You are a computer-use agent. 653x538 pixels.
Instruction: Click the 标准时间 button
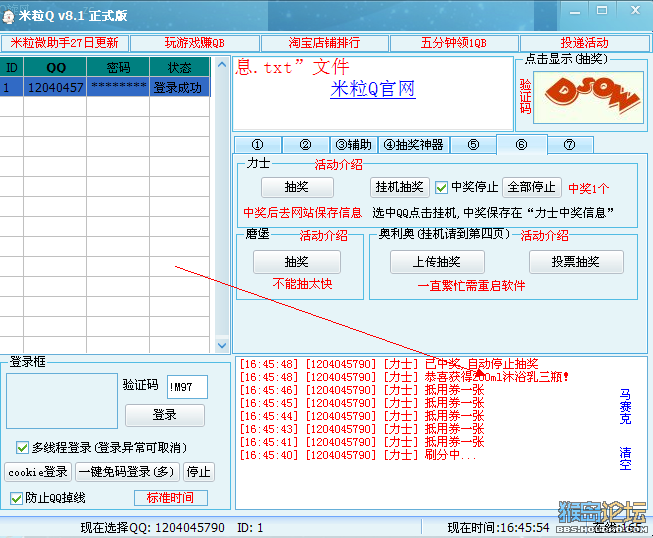click(x=171, y=498)
